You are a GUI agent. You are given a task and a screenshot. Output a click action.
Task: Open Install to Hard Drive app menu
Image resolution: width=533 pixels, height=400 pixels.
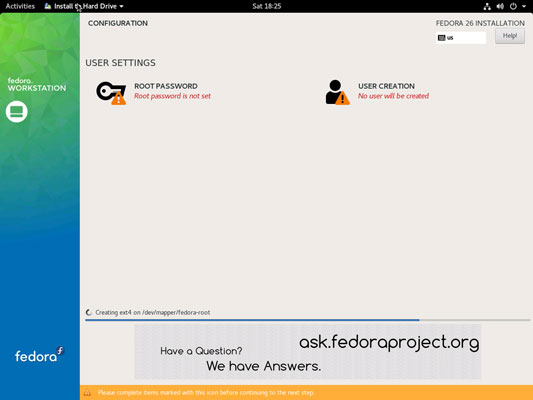(84, 6)
